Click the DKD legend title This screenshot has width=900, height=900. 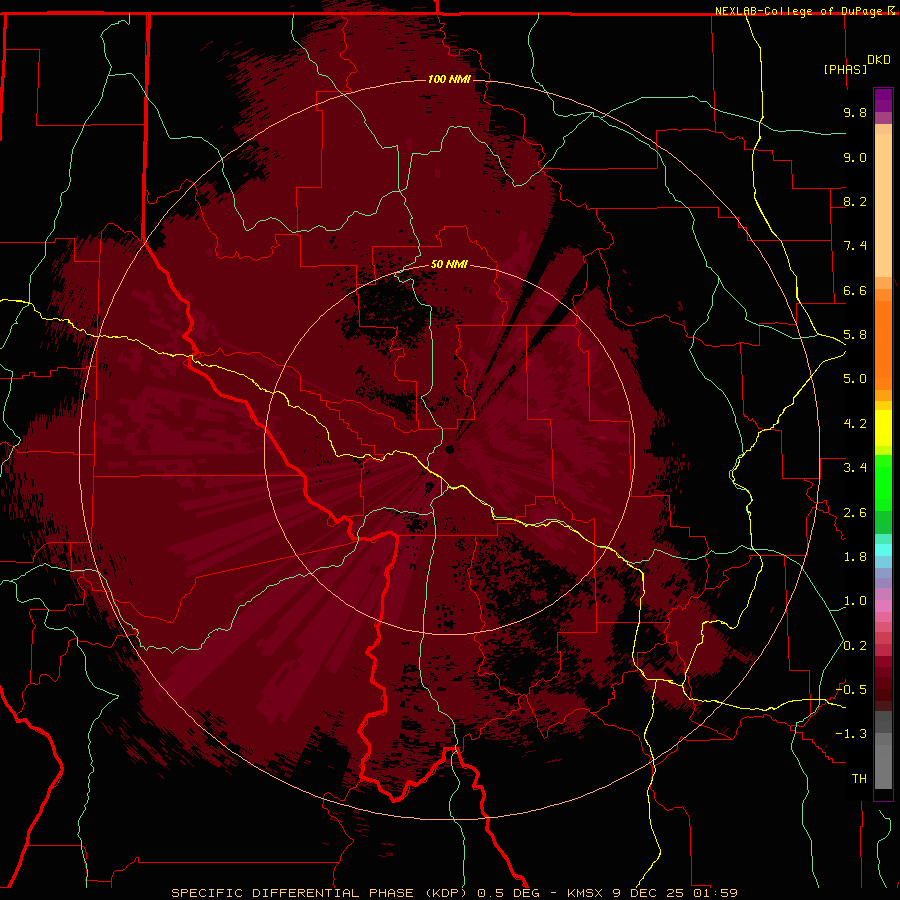click(879, 60)
